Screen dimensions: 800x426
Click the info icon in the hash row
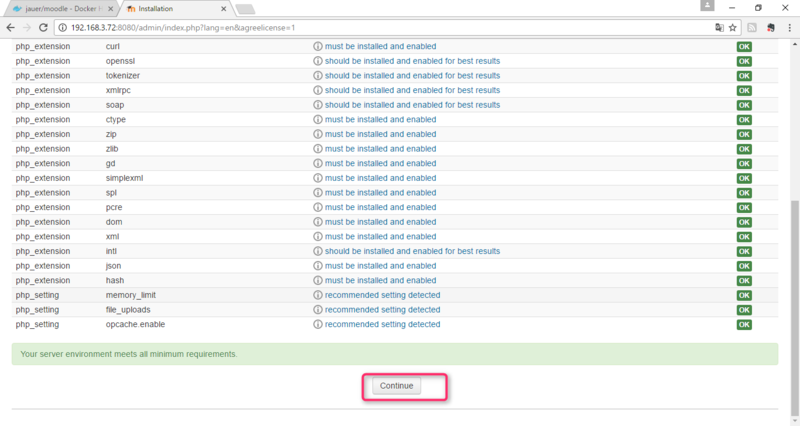tap(317, 280)
